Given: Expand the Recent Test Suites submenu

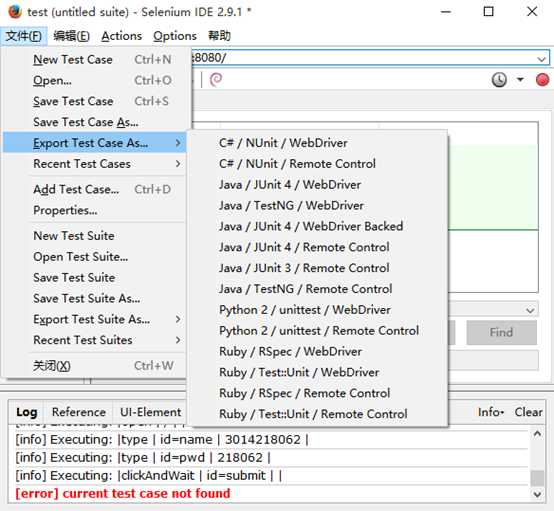Looking at the screenshot, I should 94,340.
